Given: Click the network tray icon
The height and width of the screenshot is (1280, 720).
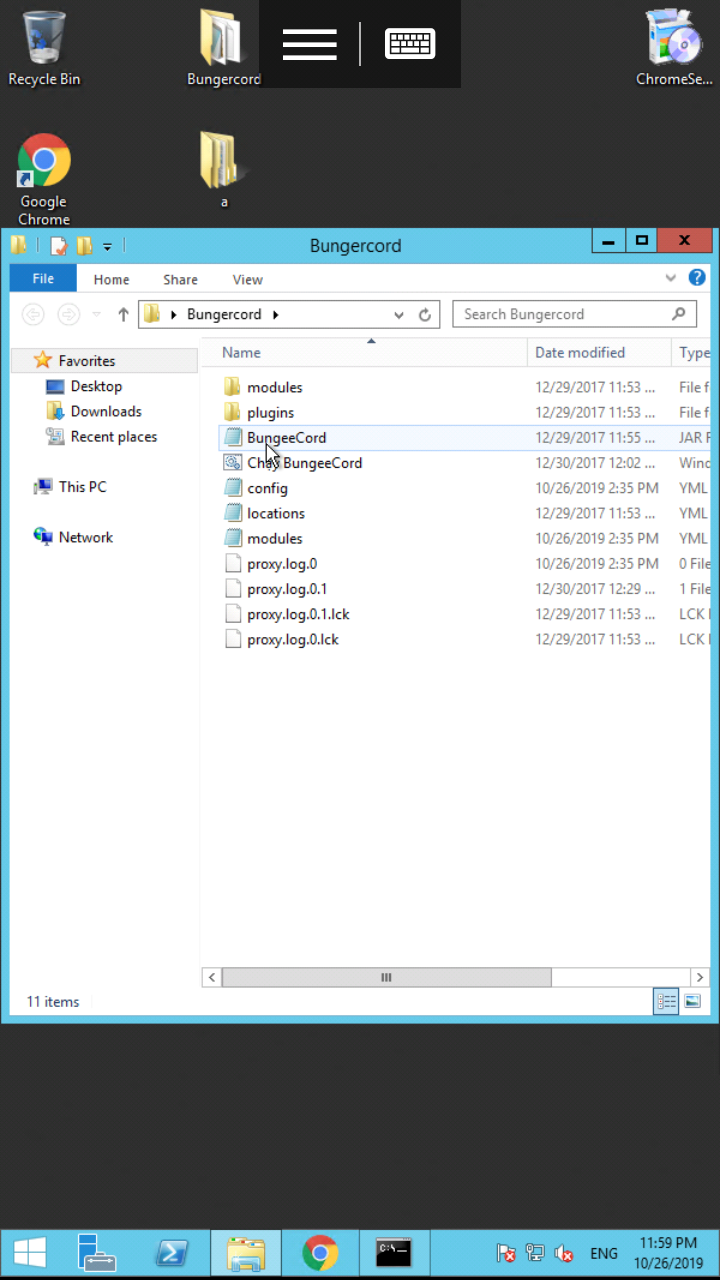Looking at the screenshot, I should (535, 1253).
